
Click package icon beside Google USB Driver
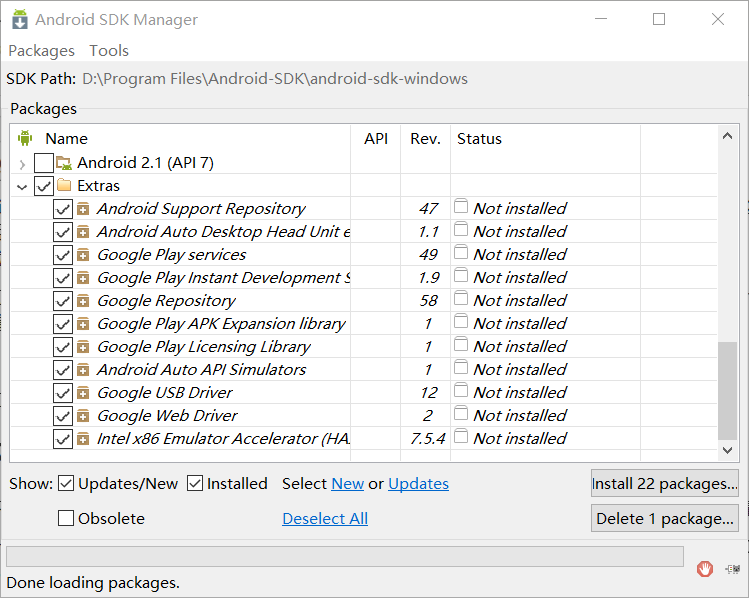(x=83, y=393)
